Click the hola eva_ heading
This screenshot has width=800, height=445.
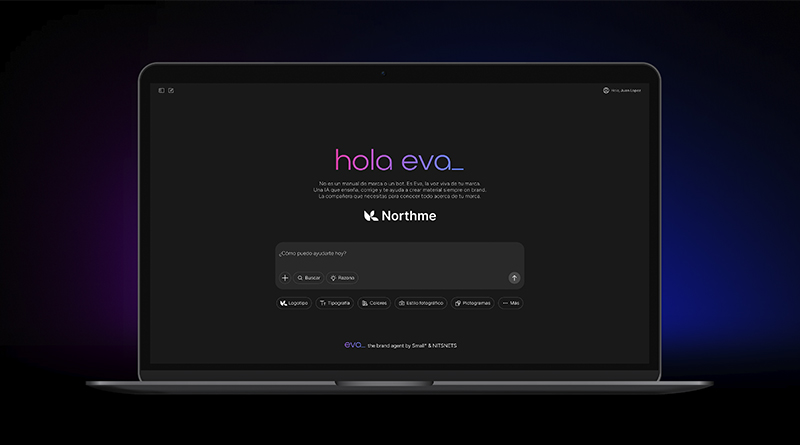point(399,160)
